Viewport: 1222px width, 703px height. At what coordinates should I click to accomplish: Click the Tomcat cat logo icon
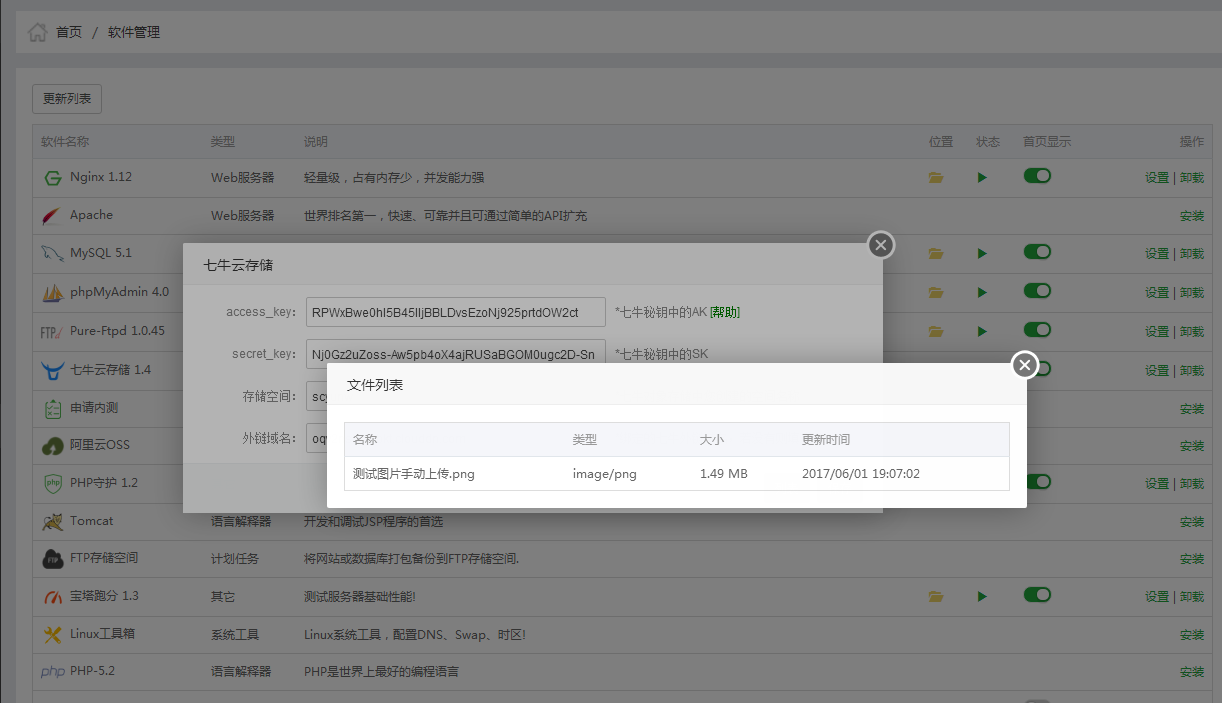point(52,522)
